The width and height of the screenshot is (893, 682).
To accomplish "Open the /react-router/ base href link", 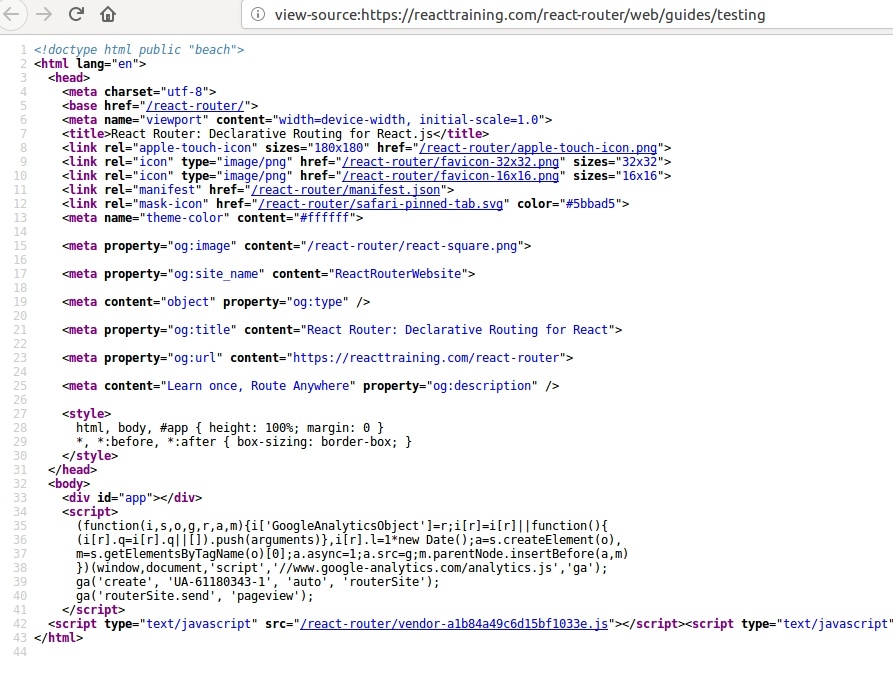I will 195,105.
